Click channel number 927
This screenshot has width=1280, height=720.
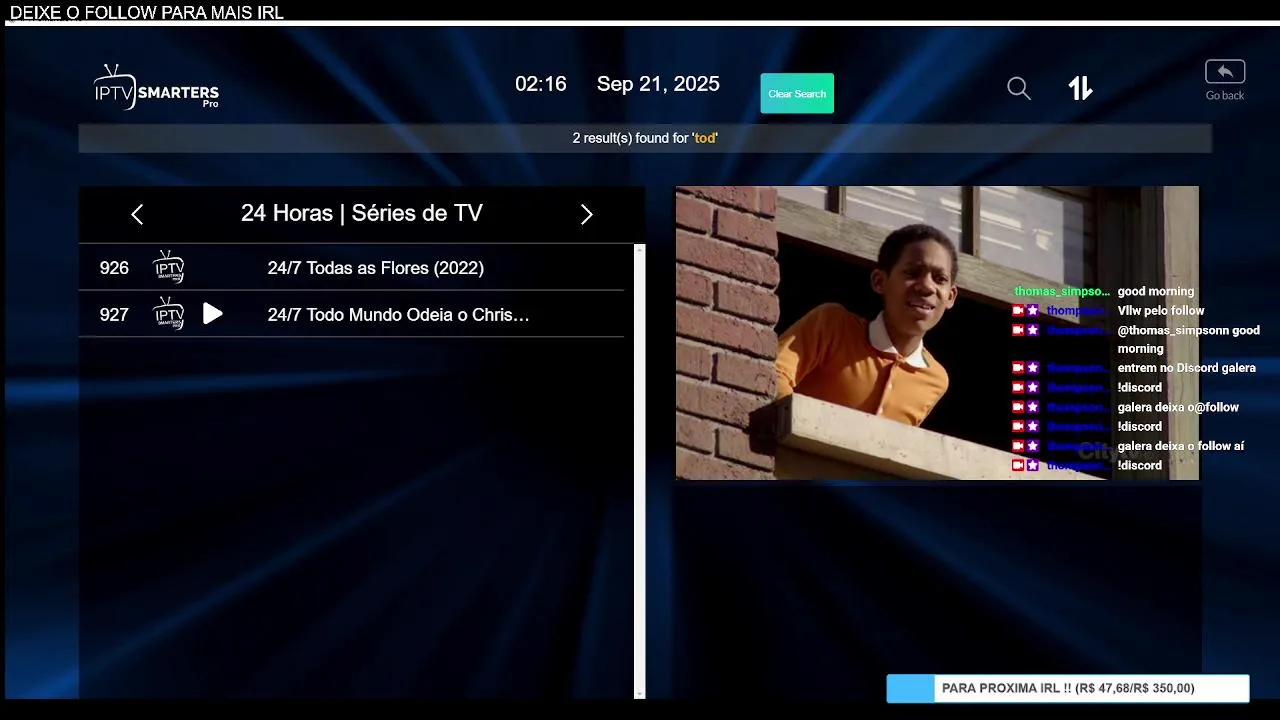tap(114, 315)
